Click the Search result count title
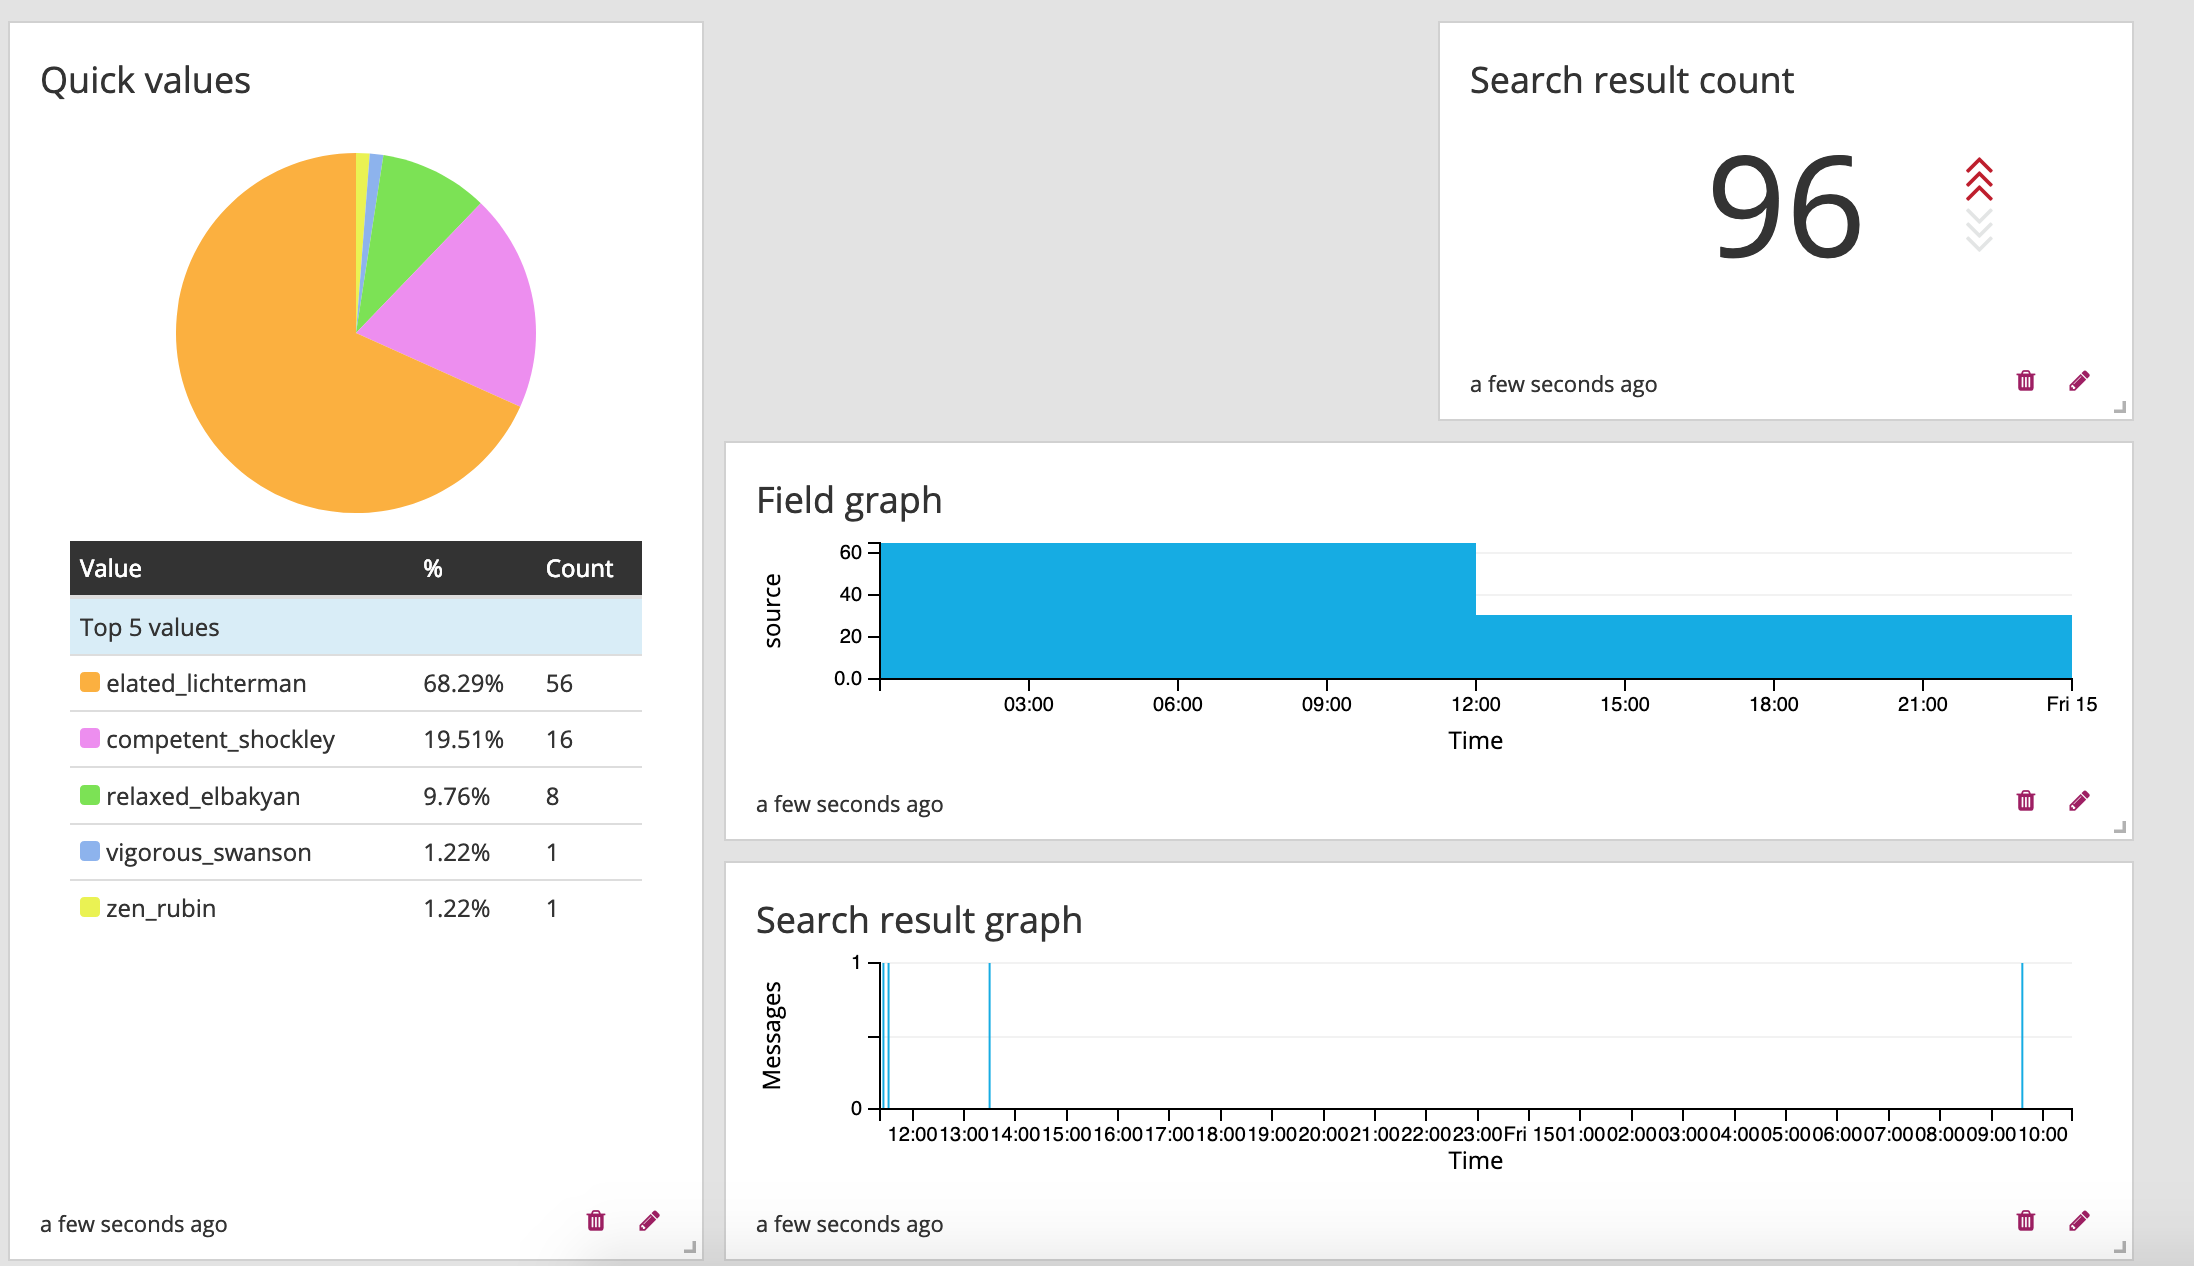 pyautogui.click(x=1632, y=80)
